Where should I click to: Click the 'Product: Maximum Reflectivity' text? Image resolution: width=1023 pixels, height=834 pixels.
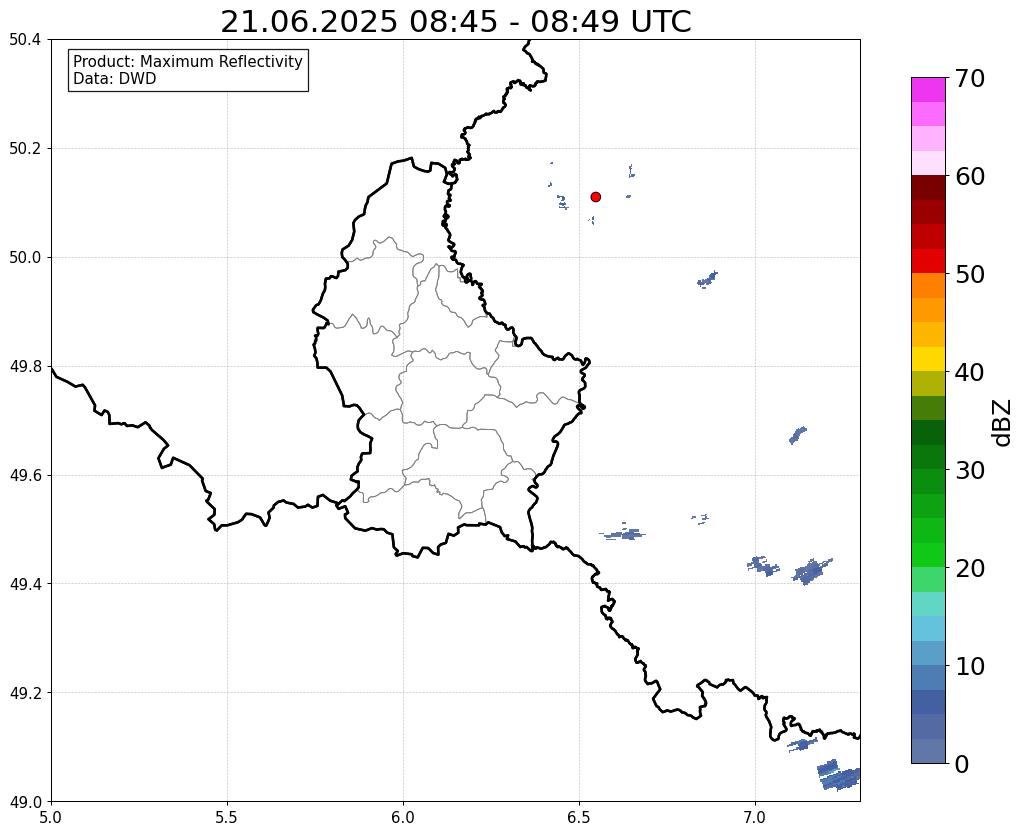pos(188,61)
